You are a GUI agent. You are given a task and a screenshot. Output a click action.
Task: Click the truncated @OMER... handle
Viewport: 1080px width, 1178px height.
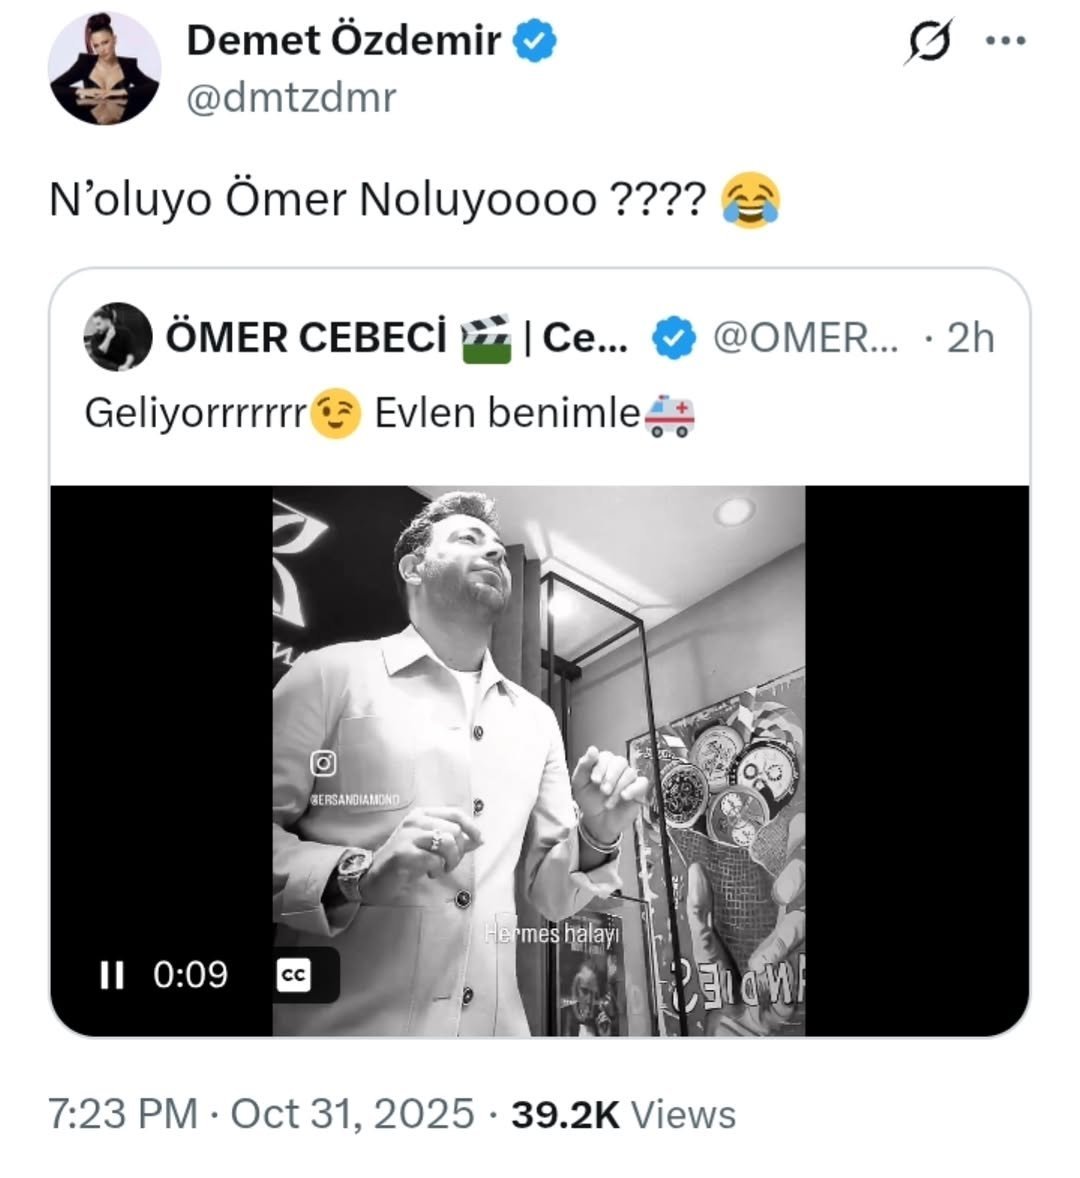click(804, 338)
